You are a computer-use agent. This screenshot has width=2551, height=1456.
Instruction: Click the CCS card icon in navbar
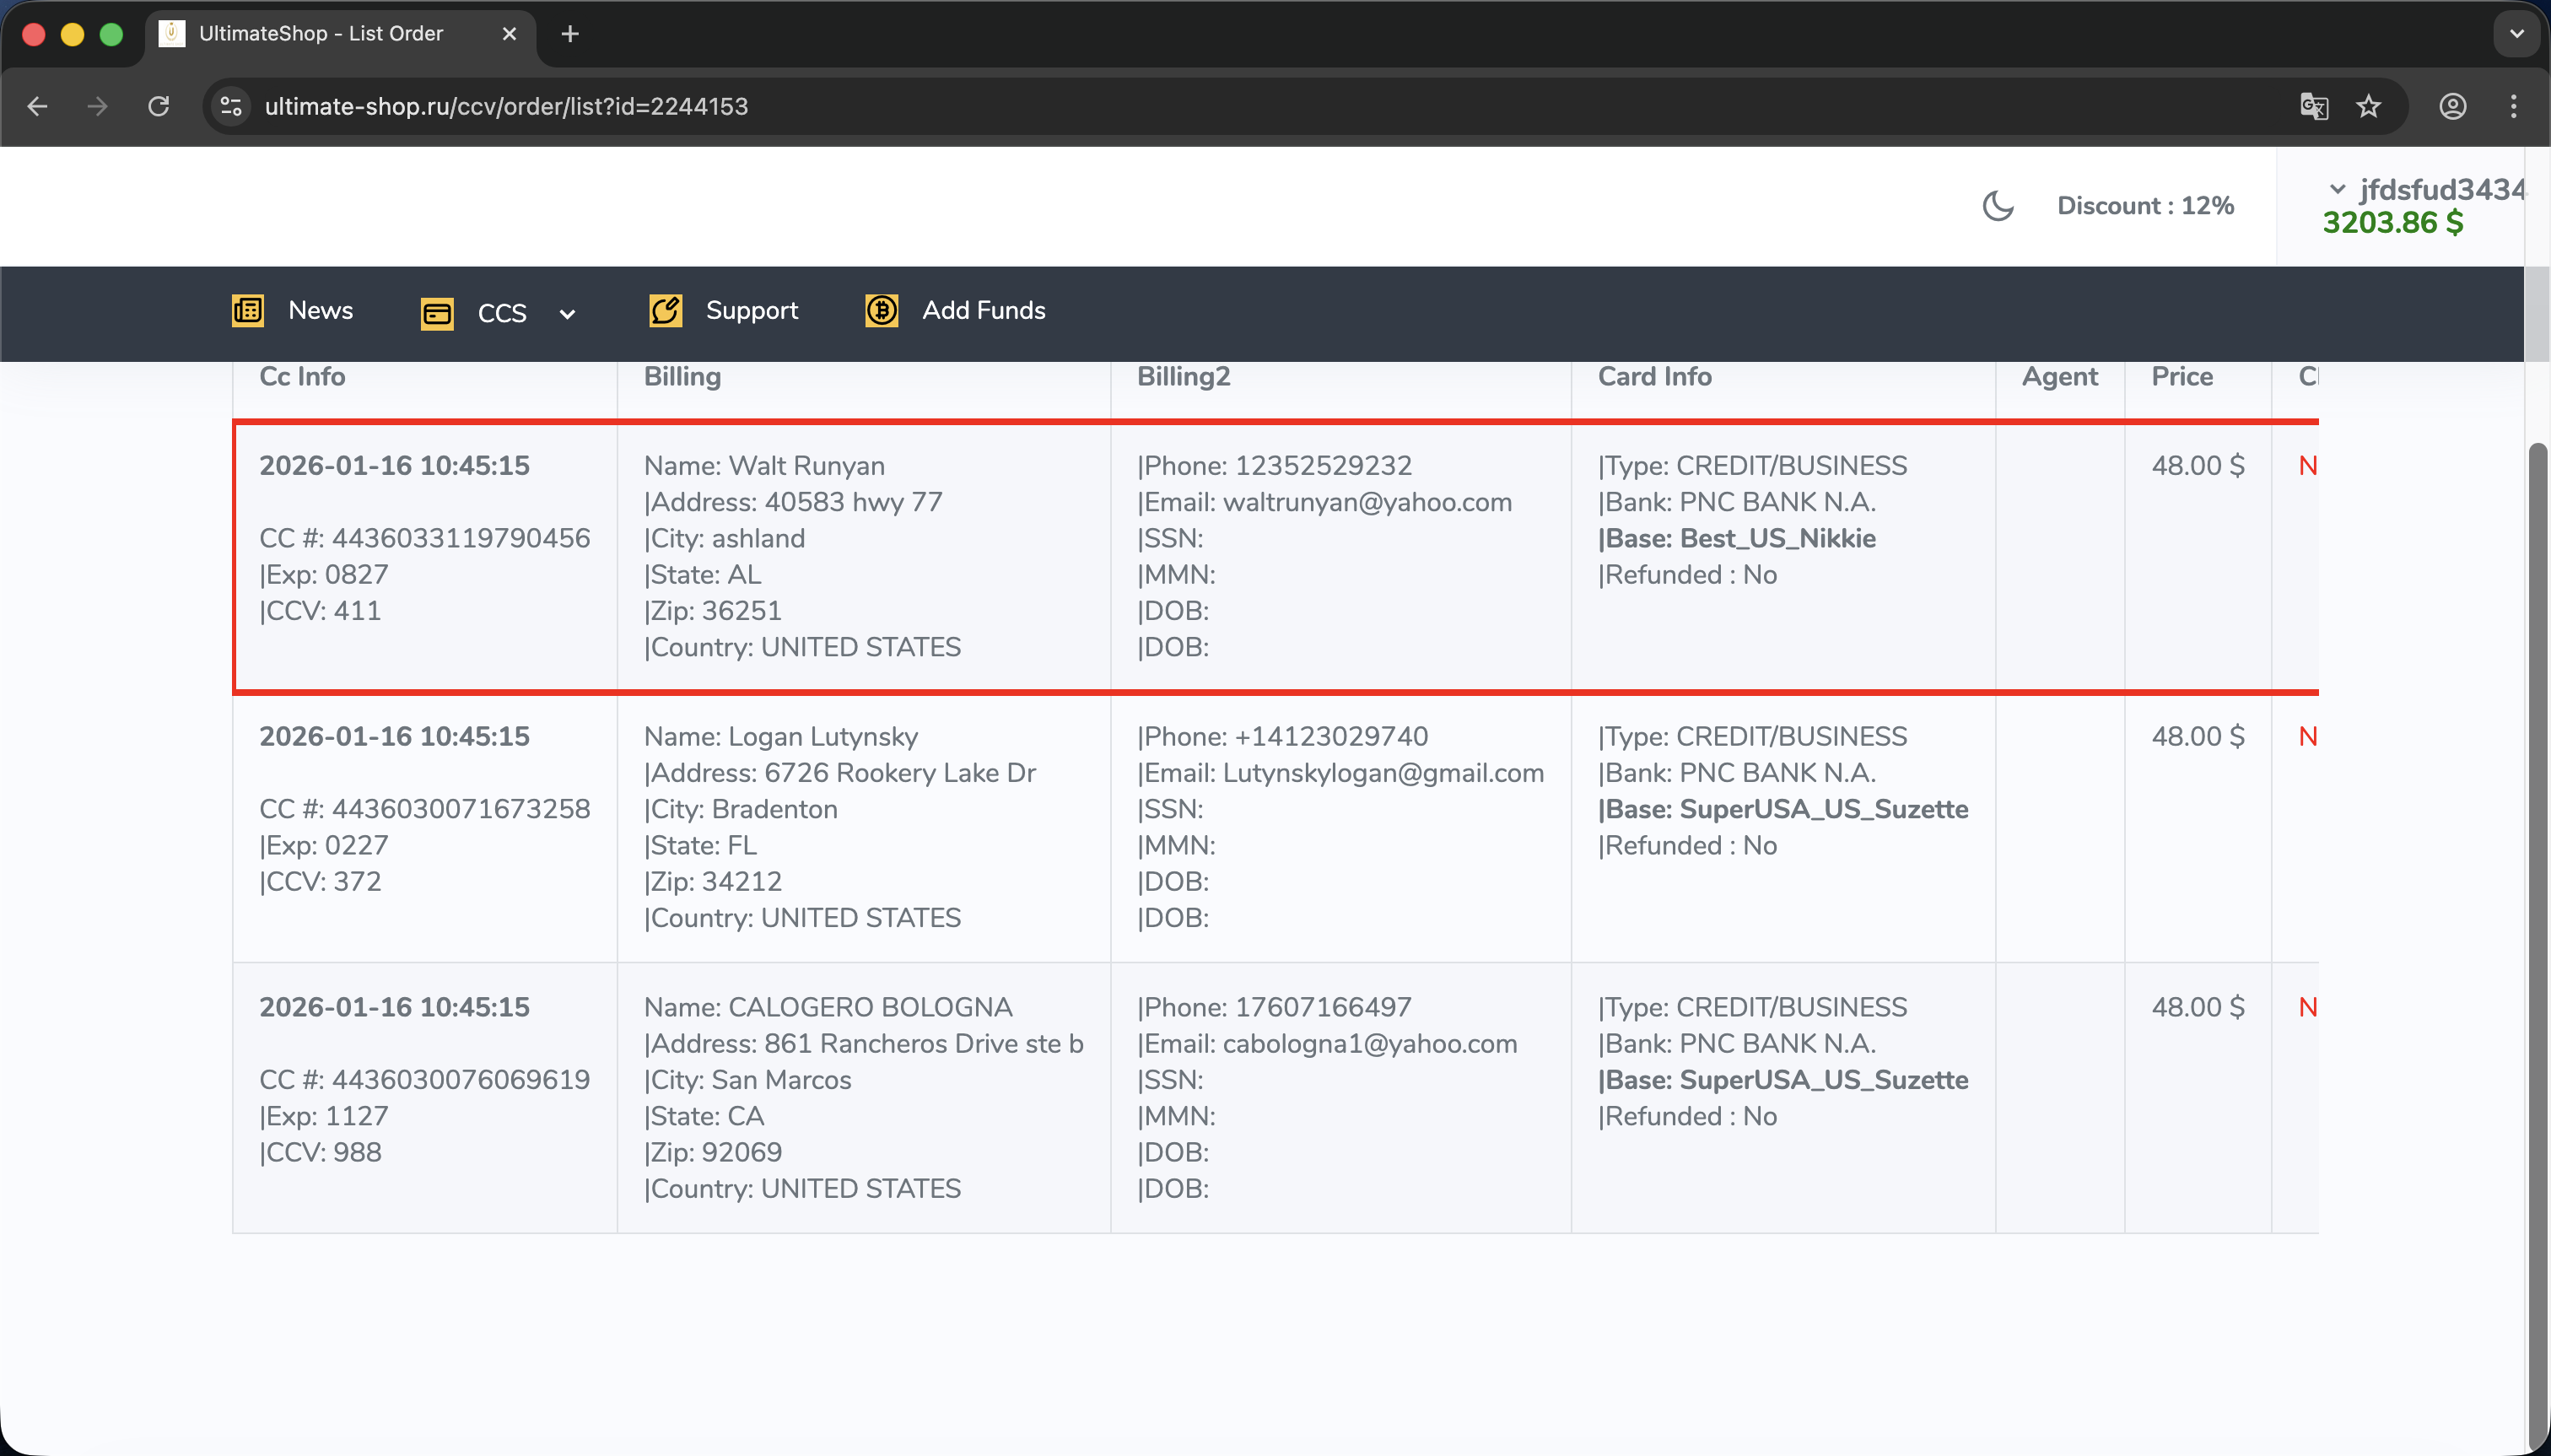[x=437, y=313]
